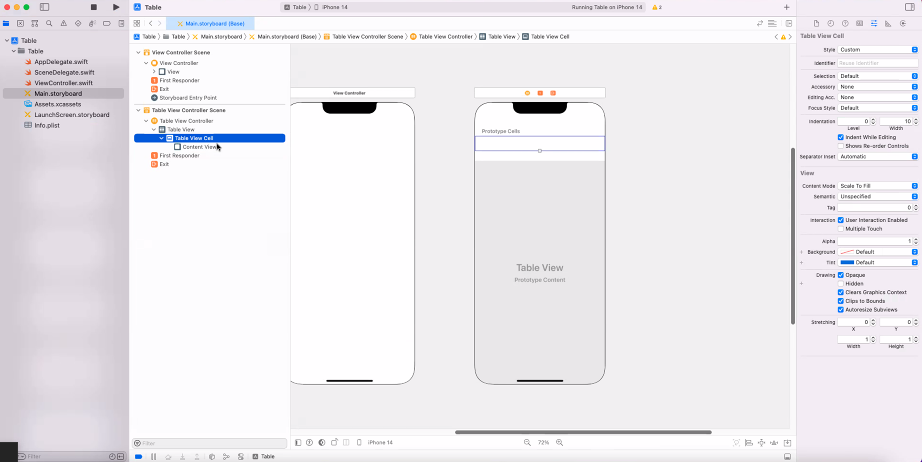The width and height of the screenshot is (922, 462).
Task: Toggle the Opaque drawing checkbox
Action: (x=841, y=275)
